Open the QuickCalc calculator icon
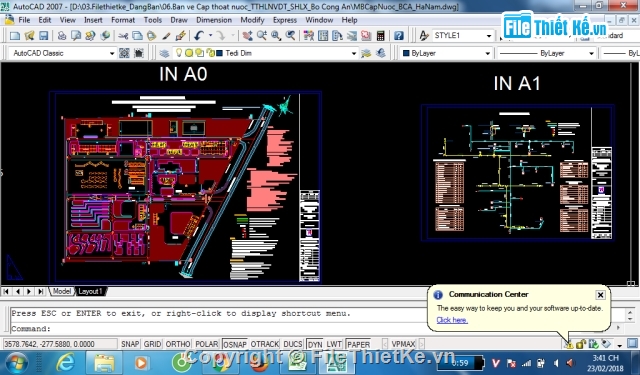This screenshot has height=375, width=640. click(380, 36)
